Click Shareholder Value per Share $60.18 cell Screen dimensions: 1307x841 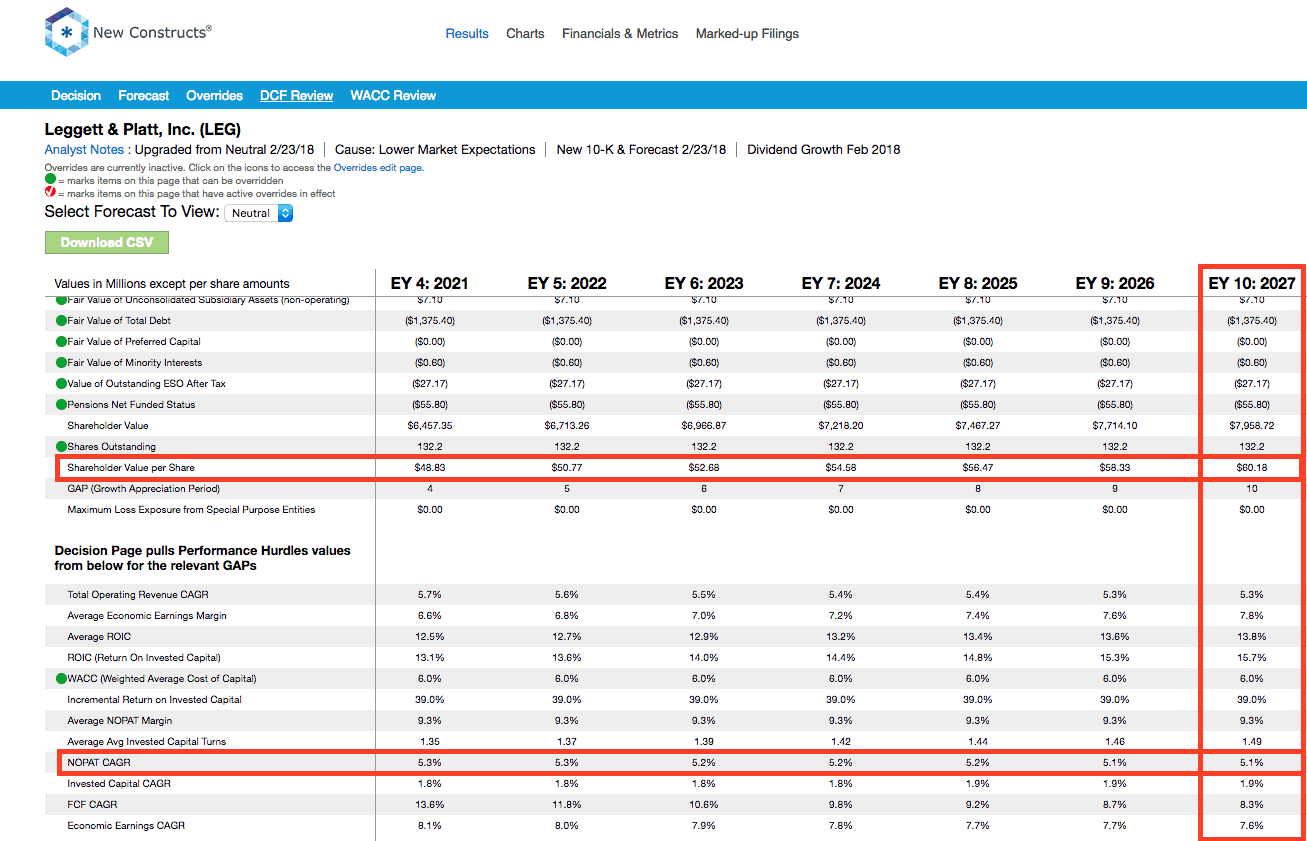click(x=1252, y=468)
